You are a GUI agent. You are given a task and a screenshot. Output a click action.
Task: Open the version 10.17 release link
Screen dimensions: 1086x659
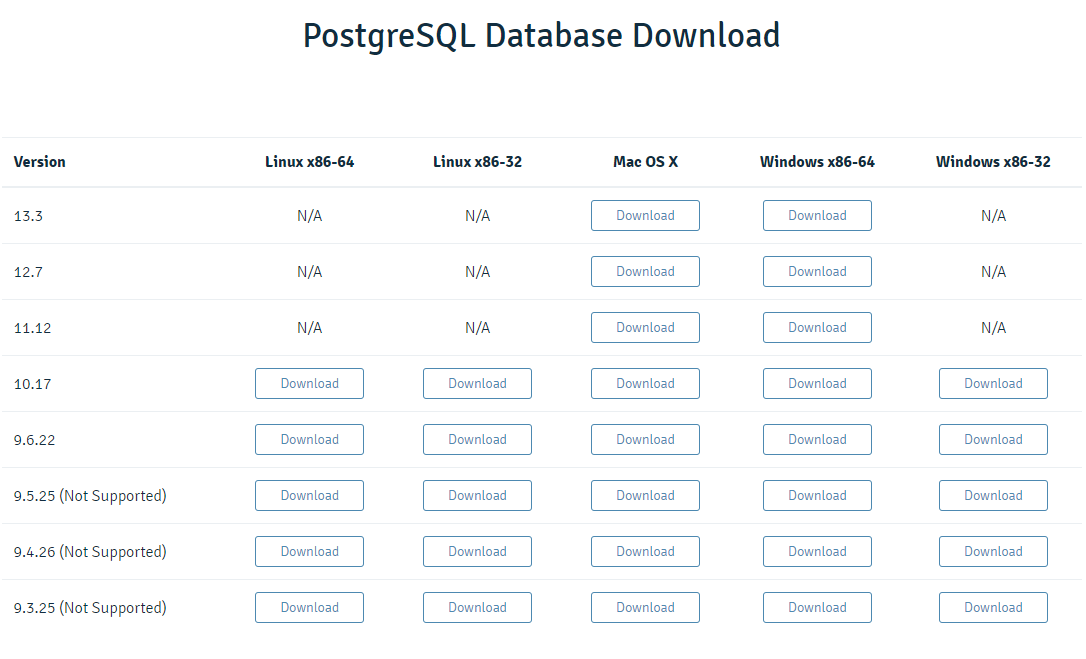coord(30,383)
